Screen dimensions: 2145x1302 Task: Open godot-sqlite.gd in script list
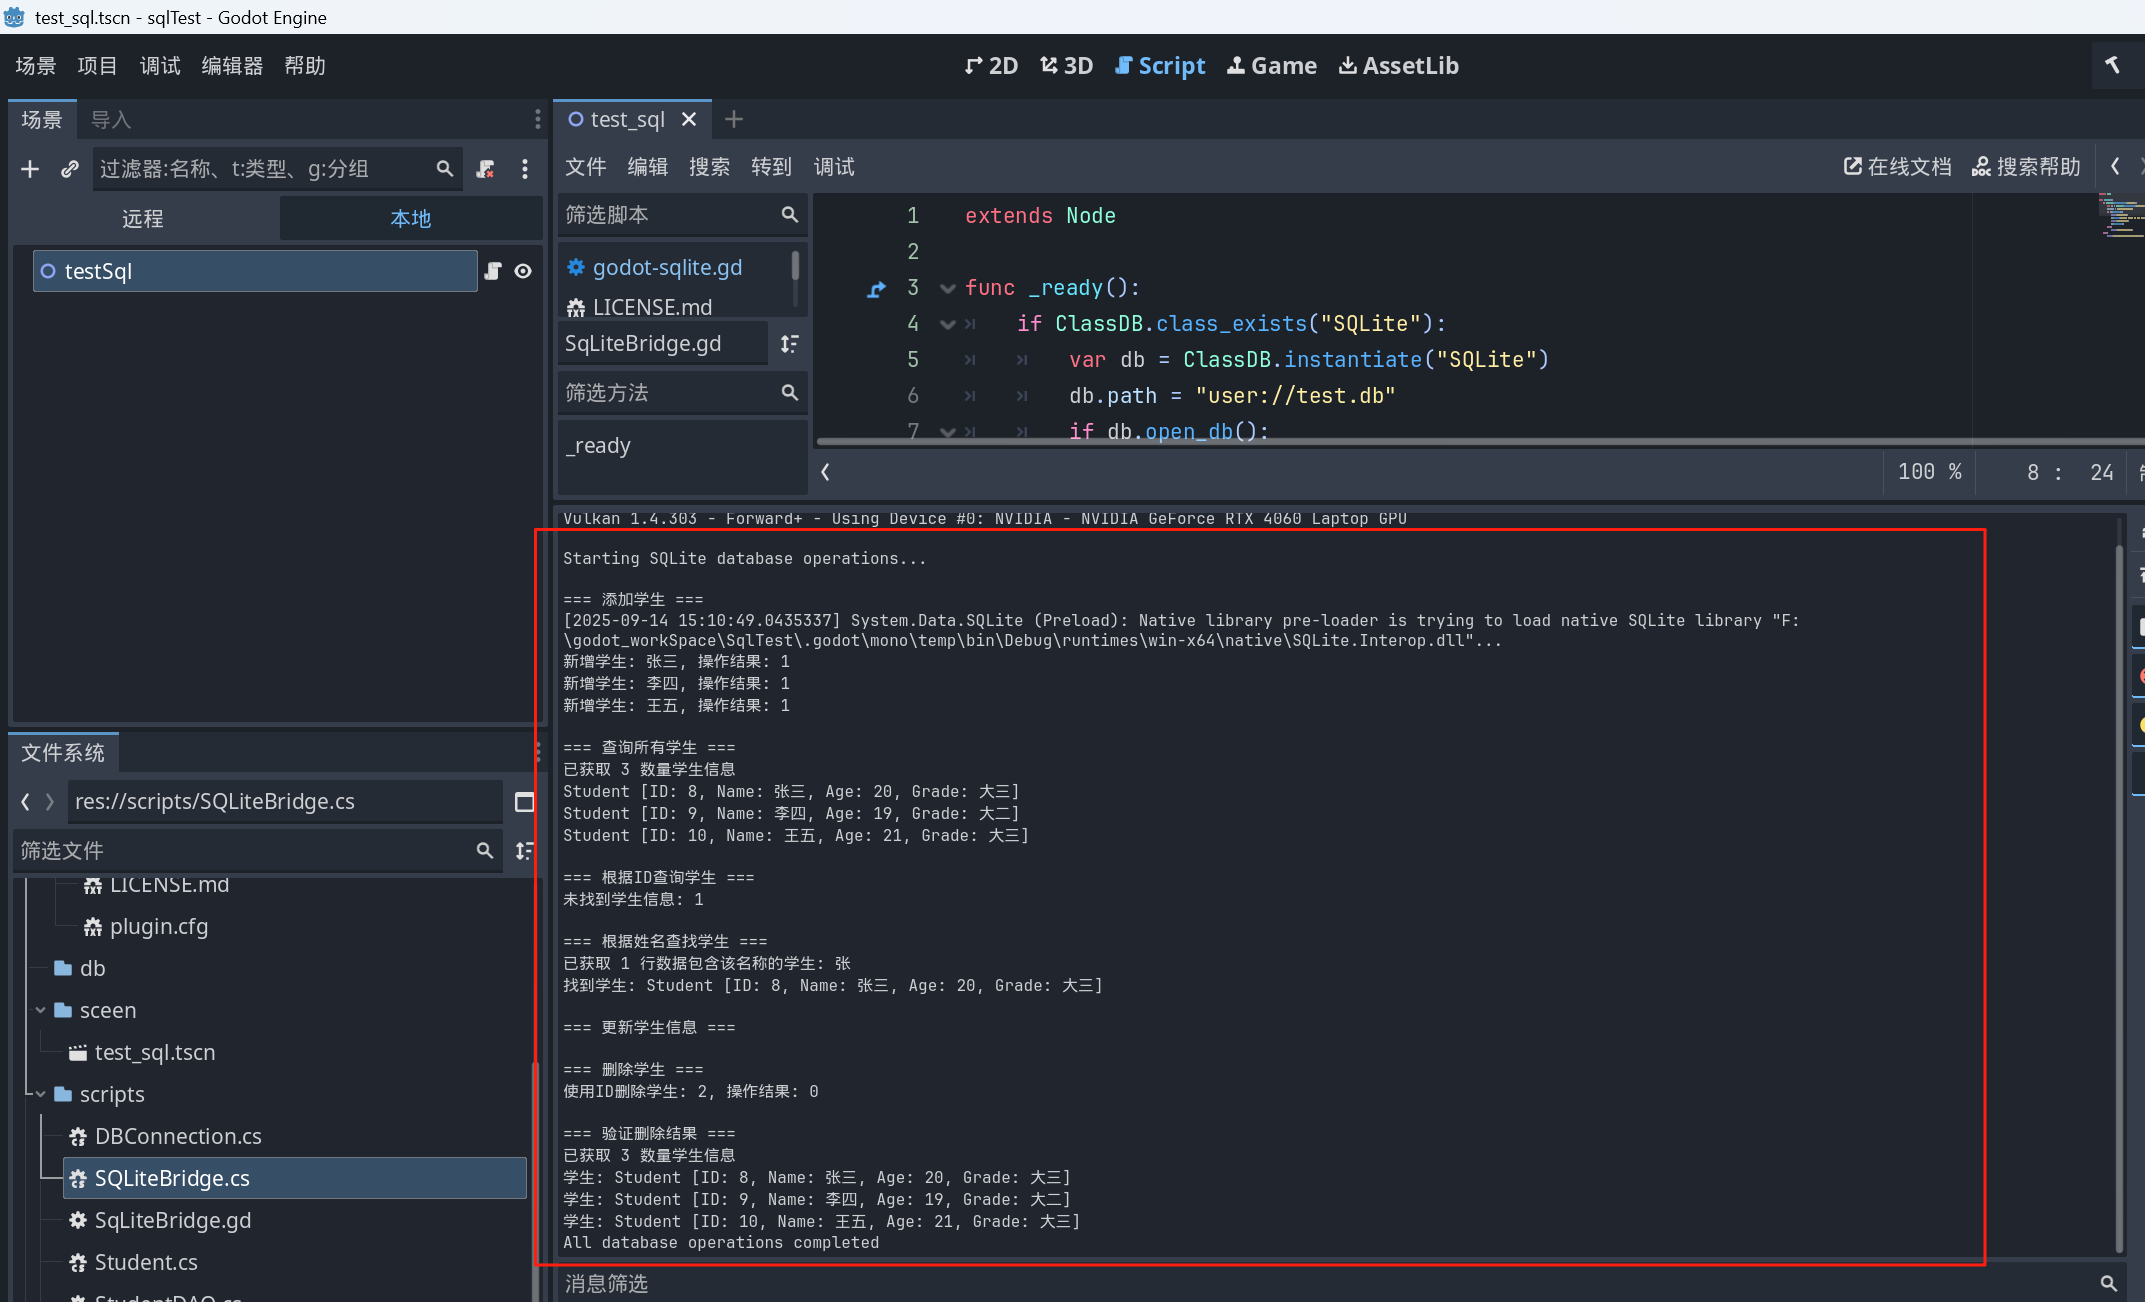tap(667, 268)
